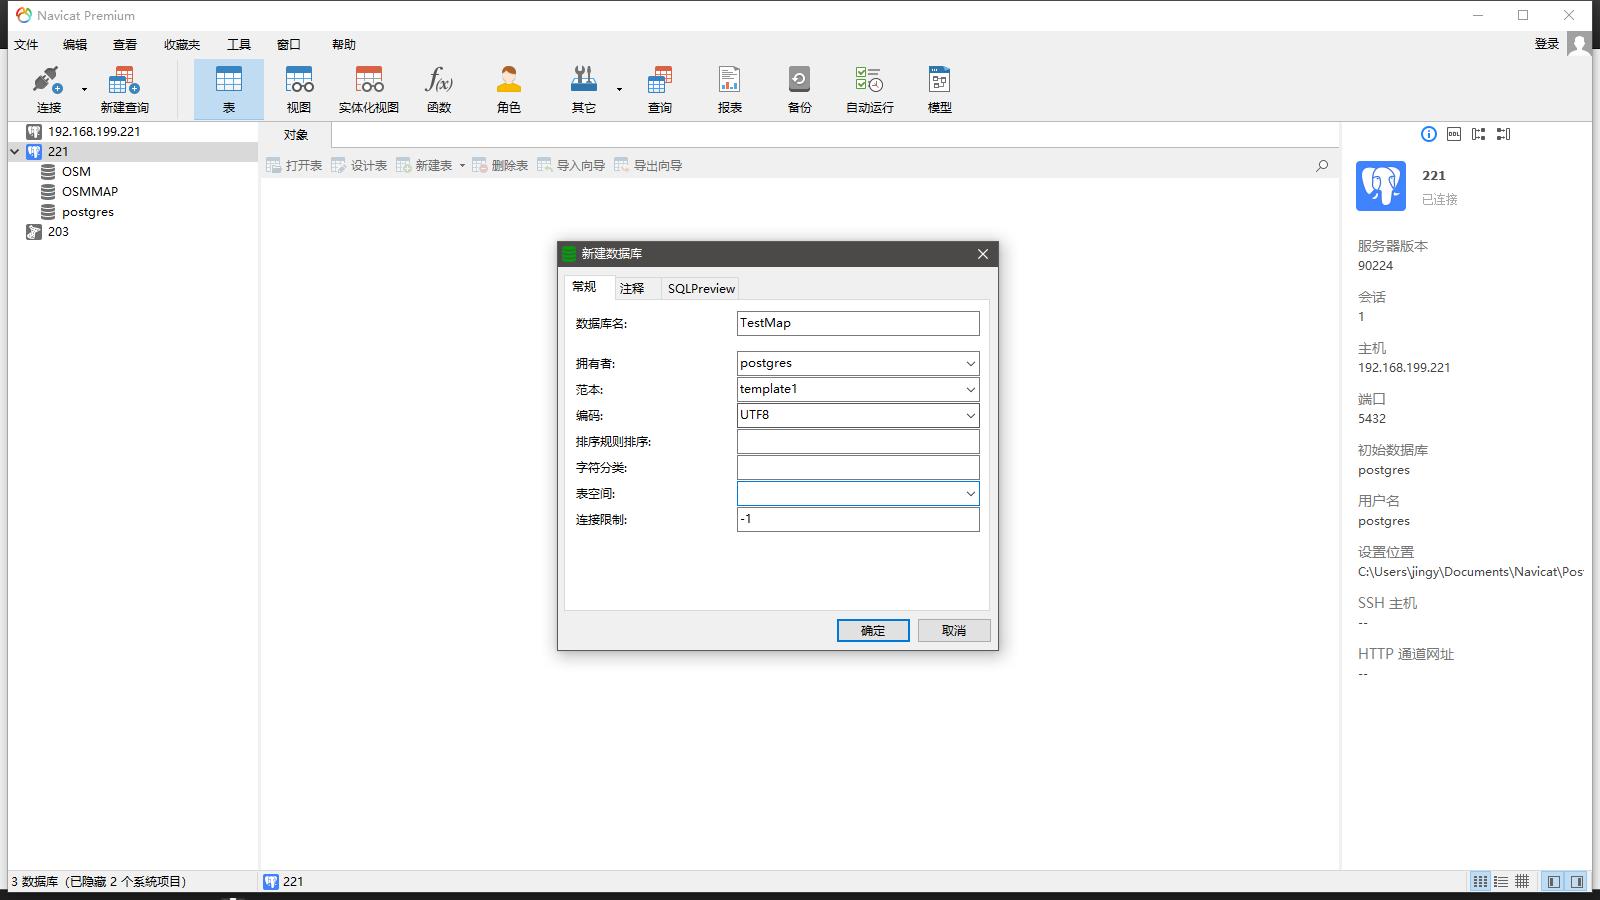The image size is (1600, 900).
Task: Open the 查看 menu
Action: tap(125, 44)
